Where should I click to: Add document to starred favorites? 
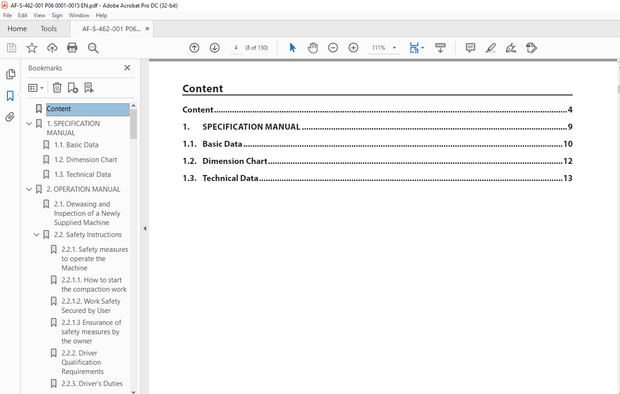[x=32, y=48]
